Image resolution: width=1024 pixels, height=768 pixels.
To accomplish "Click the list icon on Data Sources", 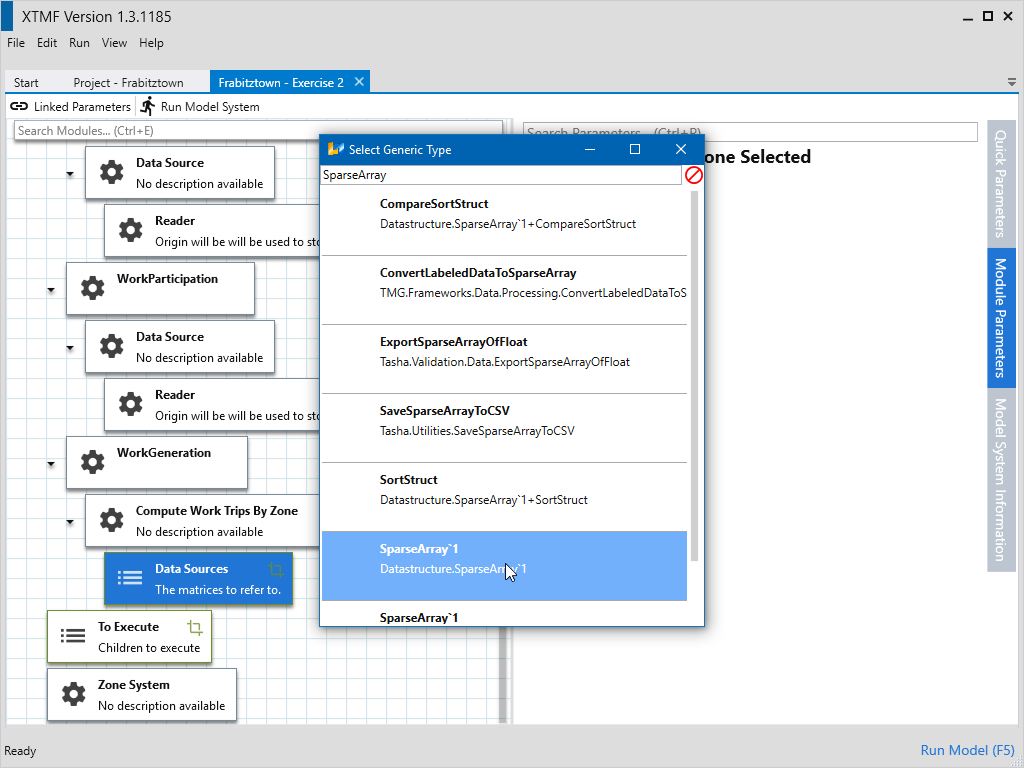I will pyautogui.click(x=130, y=578).
